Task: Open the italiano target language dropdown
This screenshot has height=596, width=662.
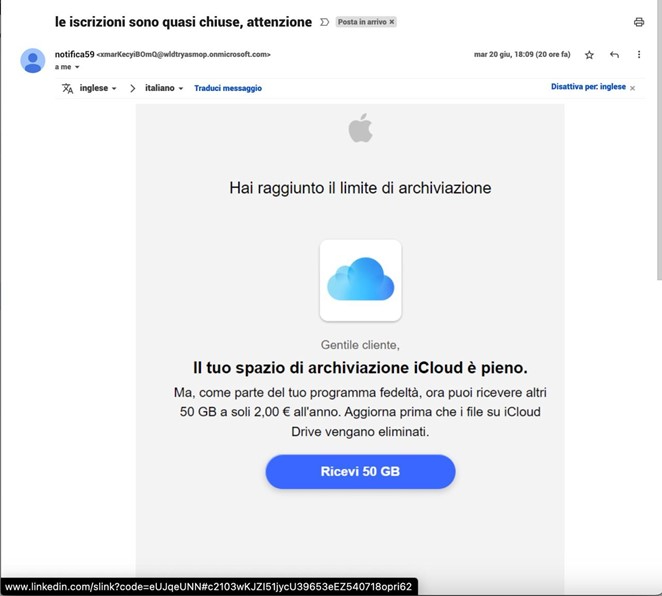Action: 164,88
